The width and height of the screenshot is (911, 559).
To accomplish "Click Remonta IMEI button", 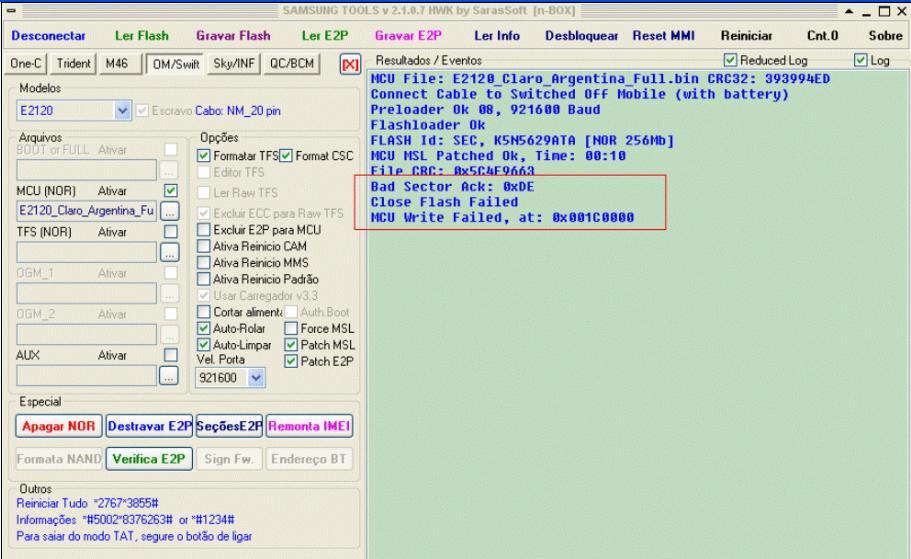I will pos(309,426).
